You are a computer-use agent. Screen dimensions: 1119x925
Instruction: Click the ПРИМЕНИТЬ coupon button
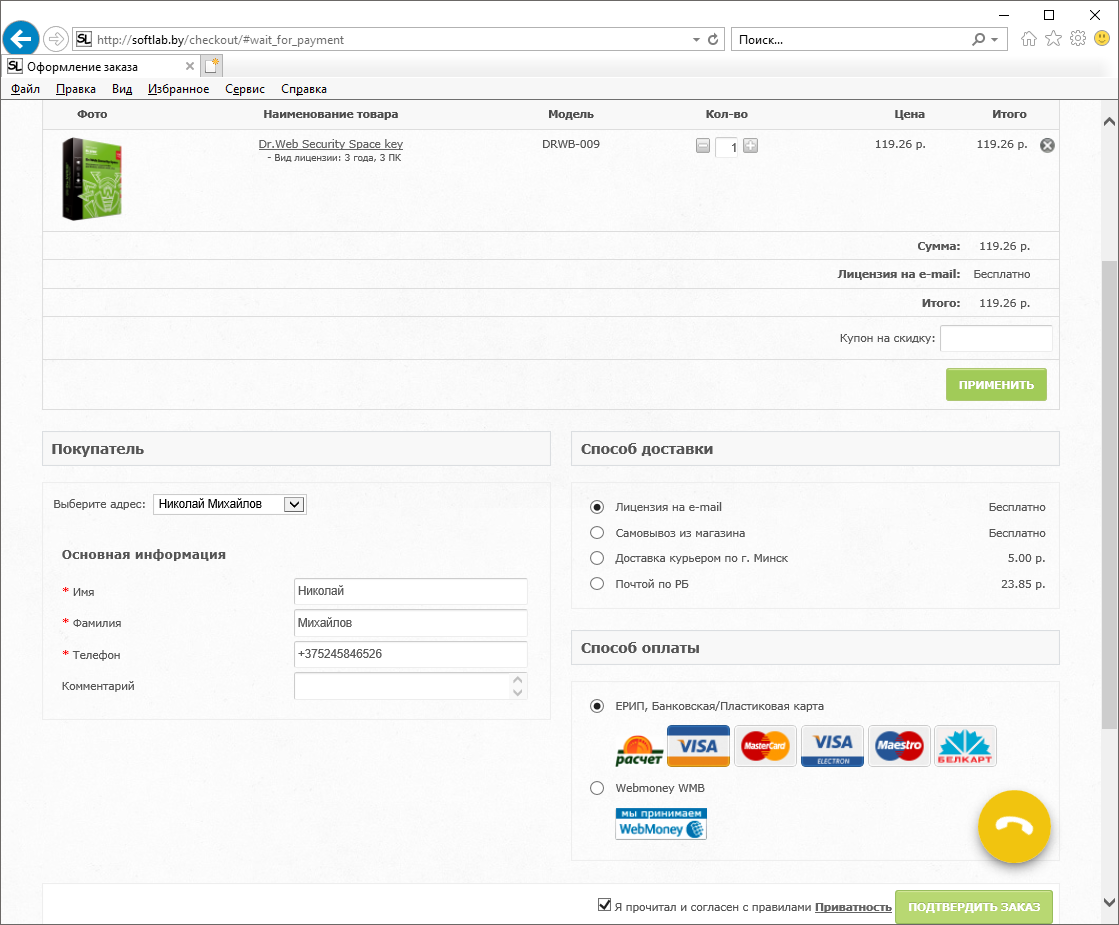click(996, 385)
